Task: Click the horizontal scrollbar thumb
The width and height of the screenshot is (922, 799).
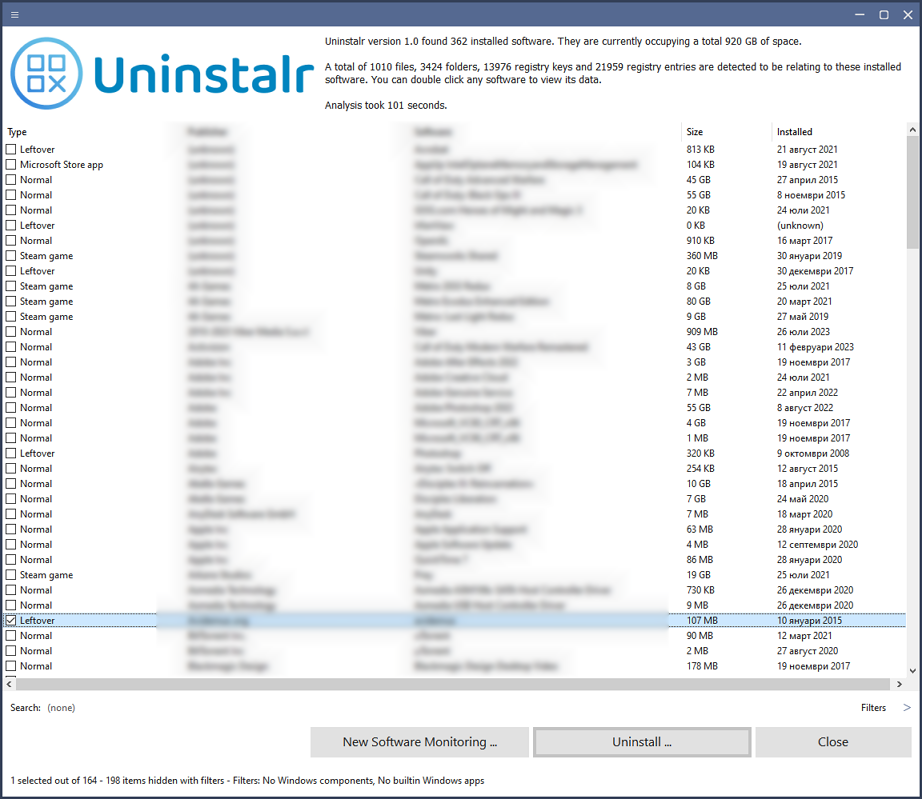Action: [453, 684]
